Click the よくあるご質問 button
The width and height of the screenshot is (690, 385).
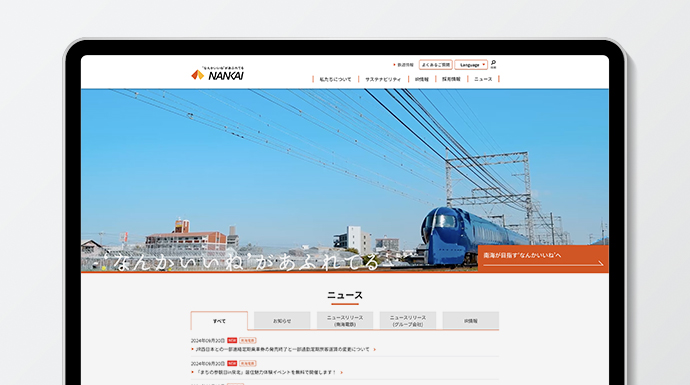pos(436,65)
